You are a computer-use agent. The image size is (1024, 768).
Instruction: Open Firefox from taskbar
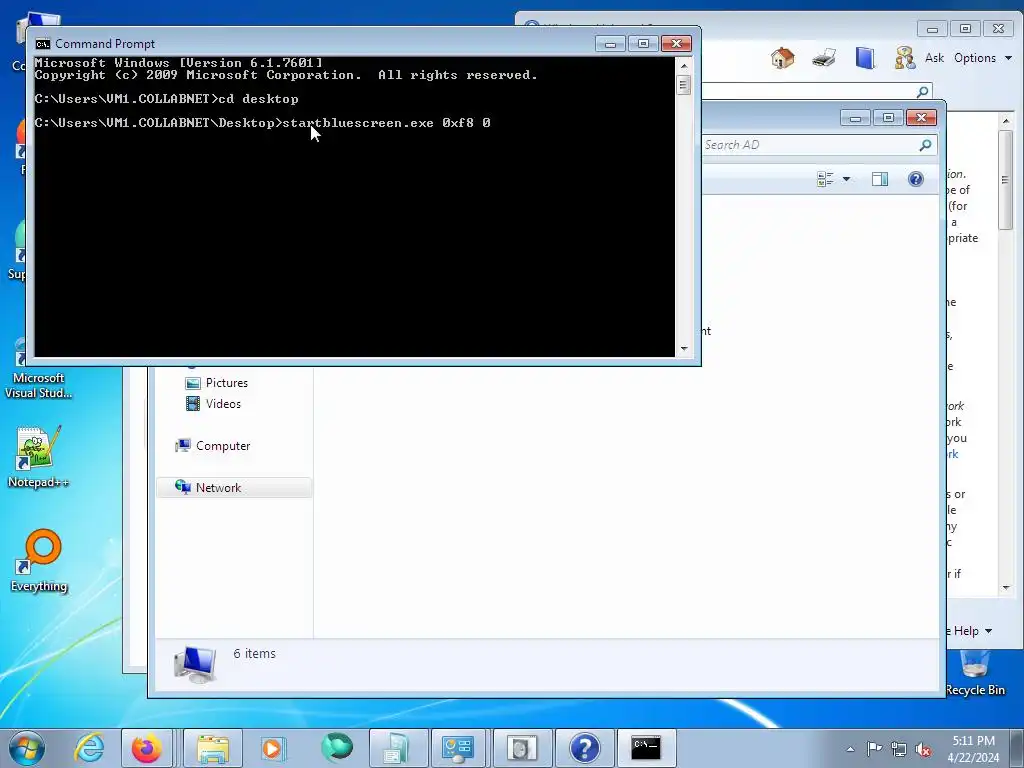click(146, 748)
